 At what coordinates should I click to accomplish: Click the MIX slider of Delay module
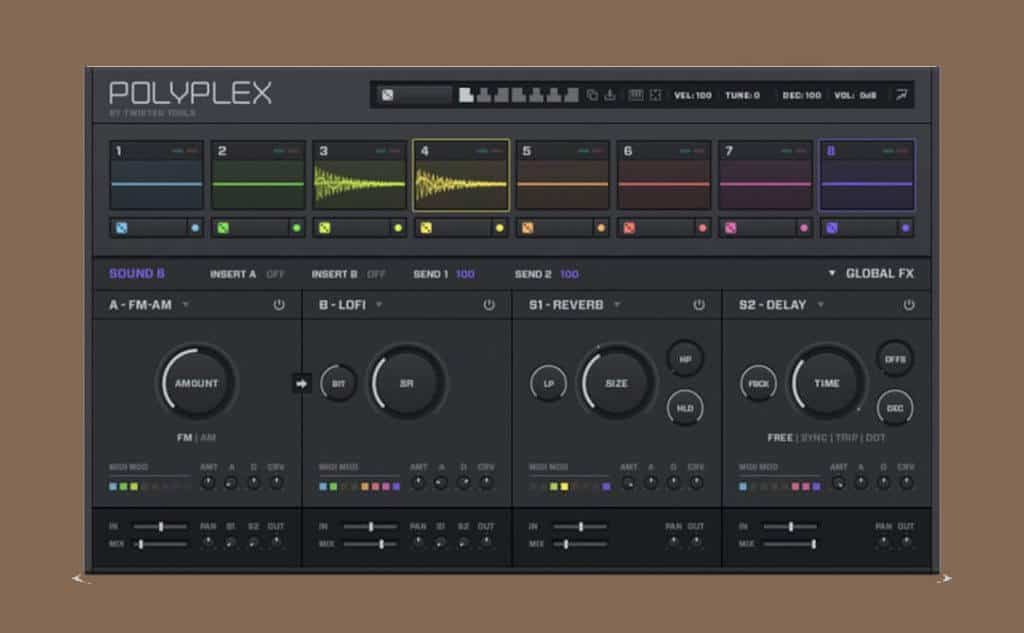(790, 544)
